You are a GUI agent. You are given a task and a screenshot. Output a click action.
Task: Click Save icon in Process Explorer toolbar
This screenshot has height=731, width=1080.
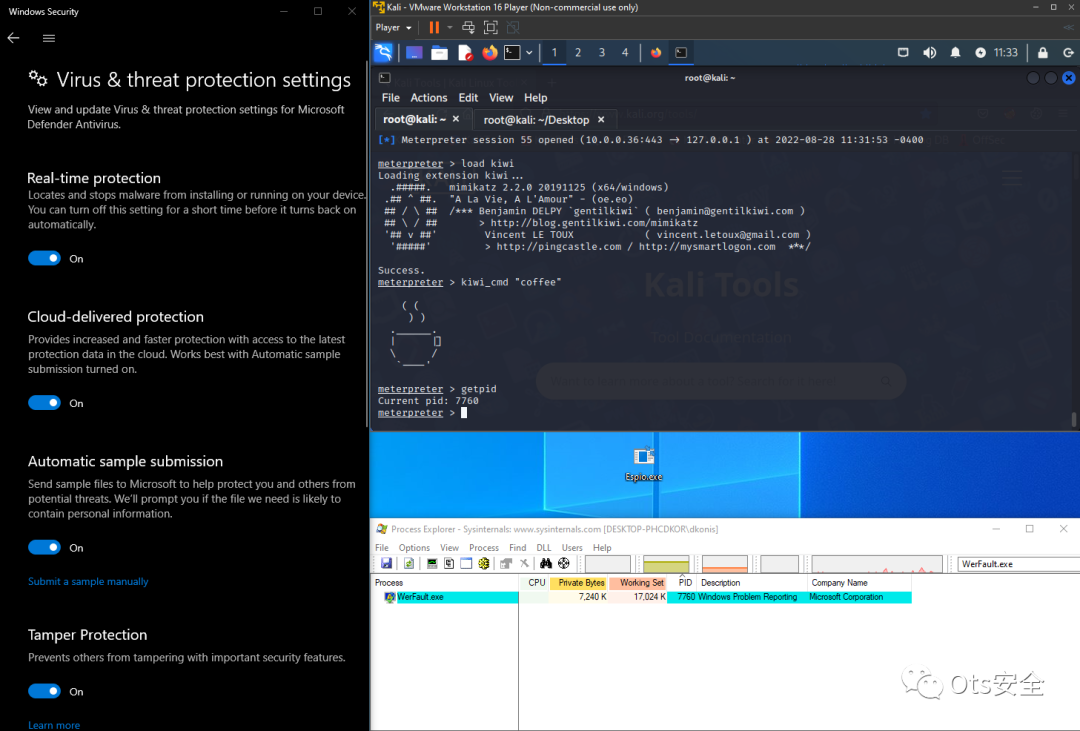coord(386,564)
